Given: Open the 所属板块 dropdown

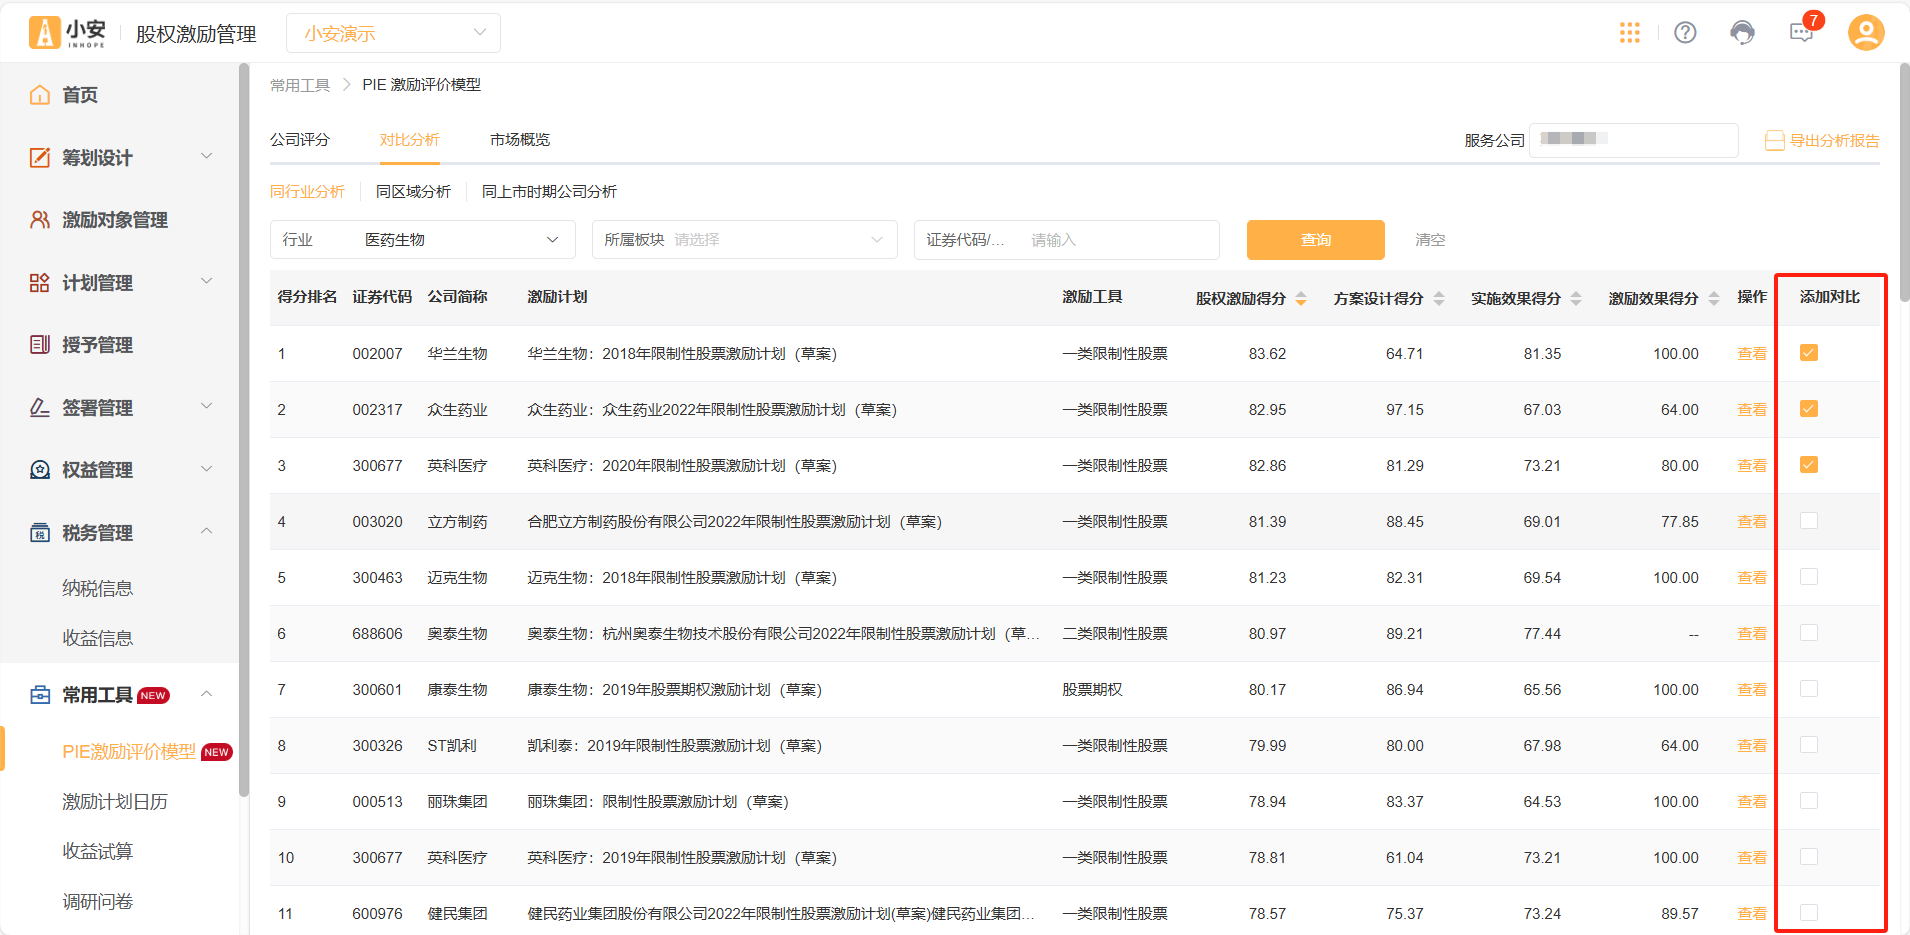Looking at the screenshot, I should 744,240.
